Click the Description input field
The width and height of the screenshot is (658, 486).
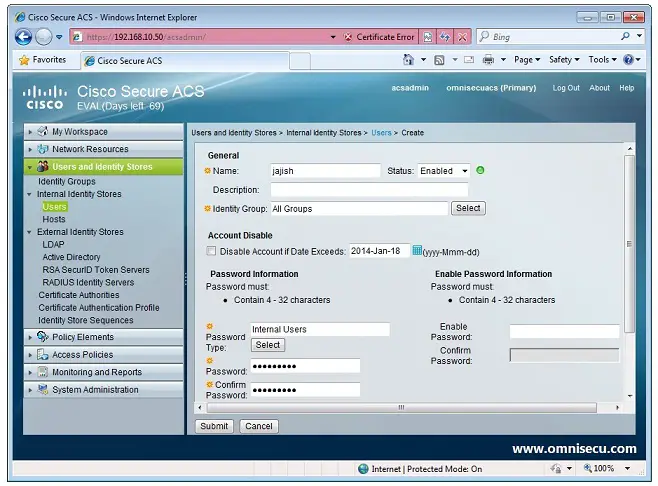click(x=369, y=190)
